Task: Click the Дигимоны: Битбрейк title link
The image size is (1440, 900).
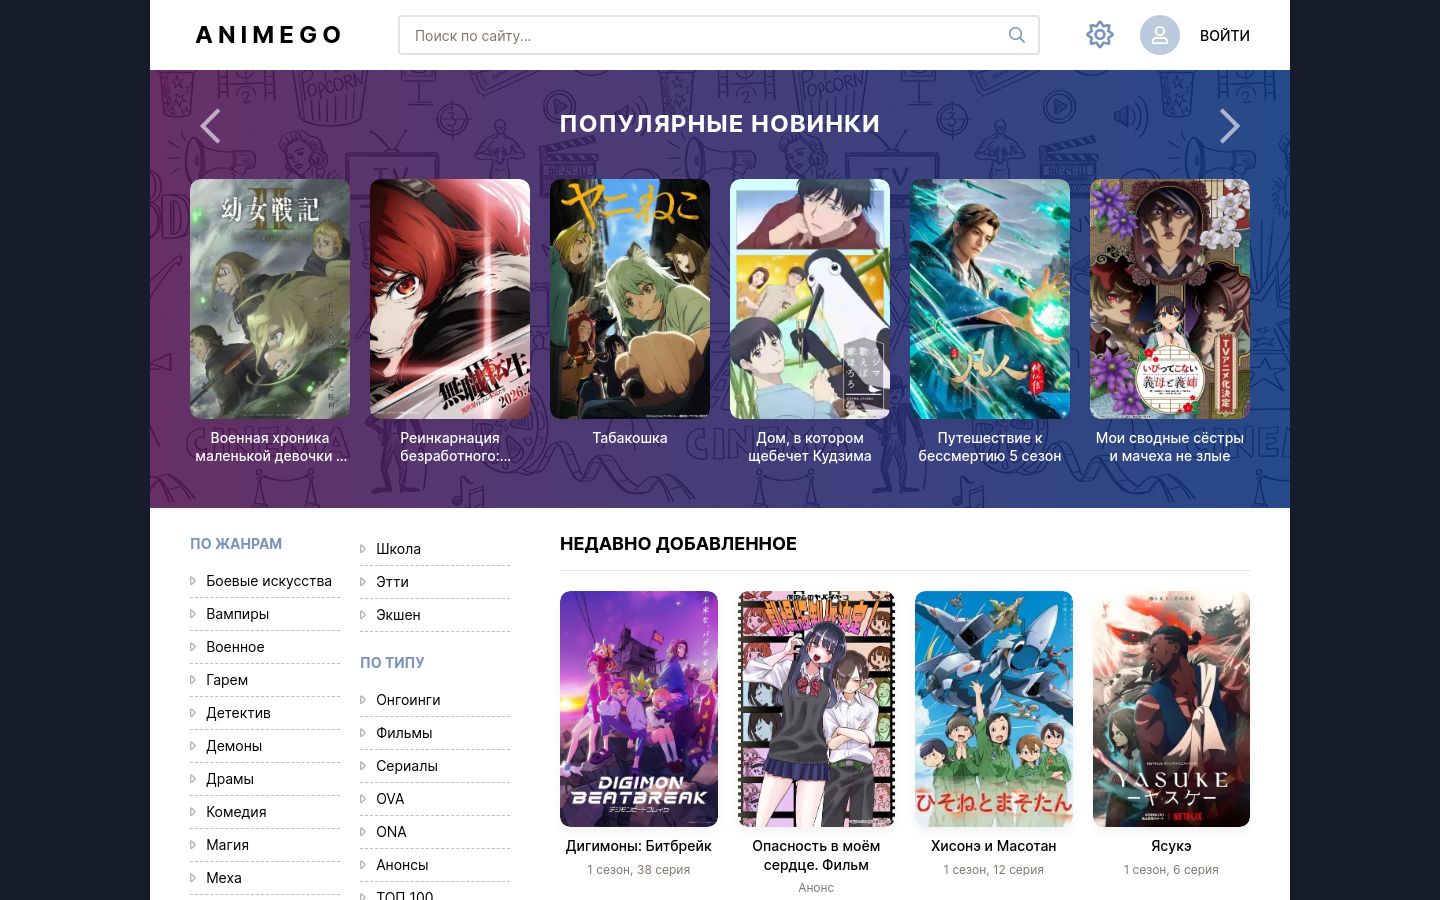Action: [639, 846]
